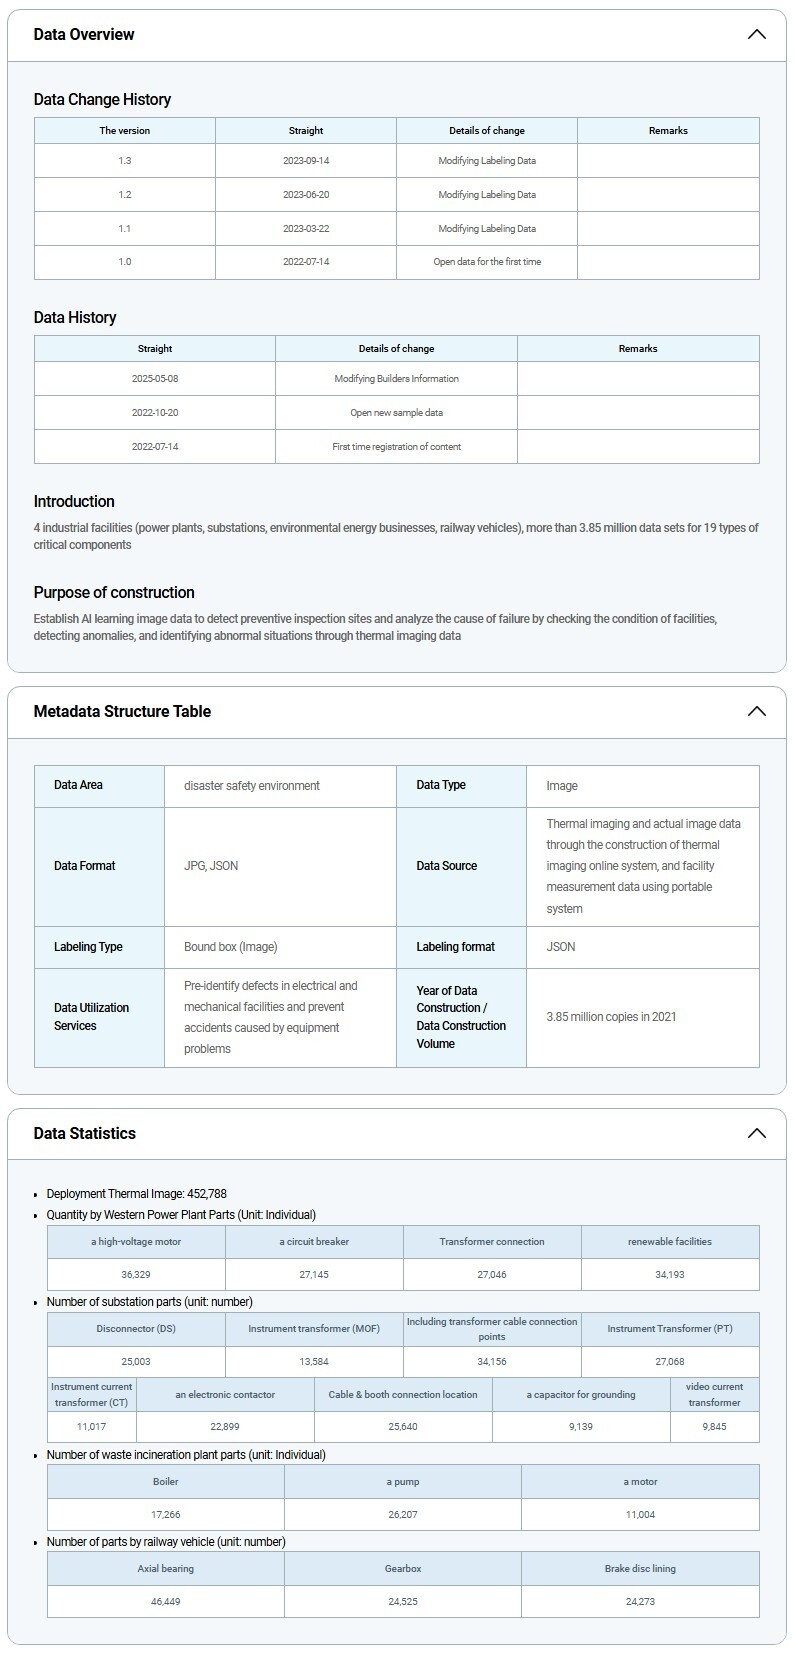Image resolution: width=795 pixels, height=1654 pixels.
Task: Click the Axial bearing value 46,449
Action: tap(166, 1602)
